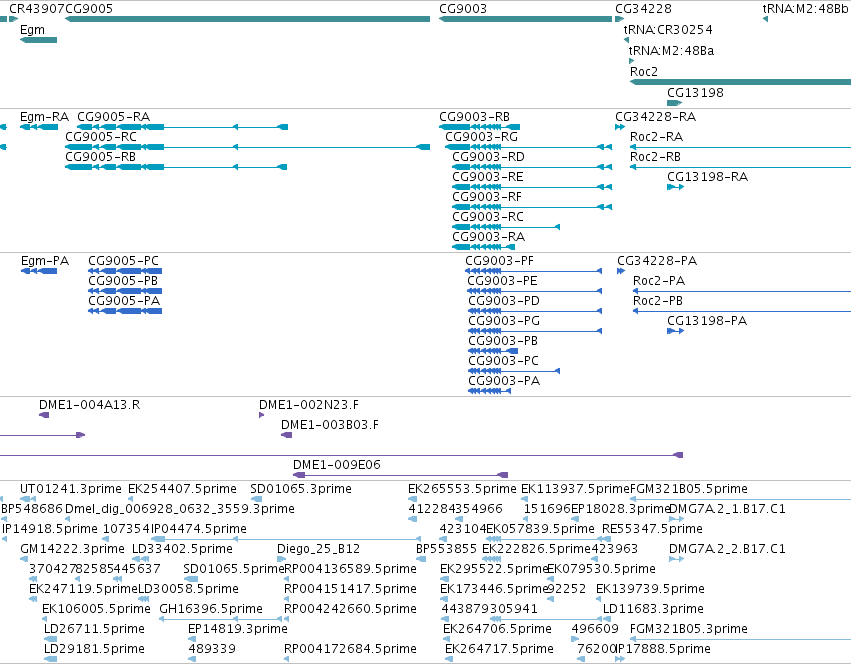The width and height of the screenshot is (851, 664).
Task: Select the CG9003-PG protein glyph
Action: [x=535, y=331]
